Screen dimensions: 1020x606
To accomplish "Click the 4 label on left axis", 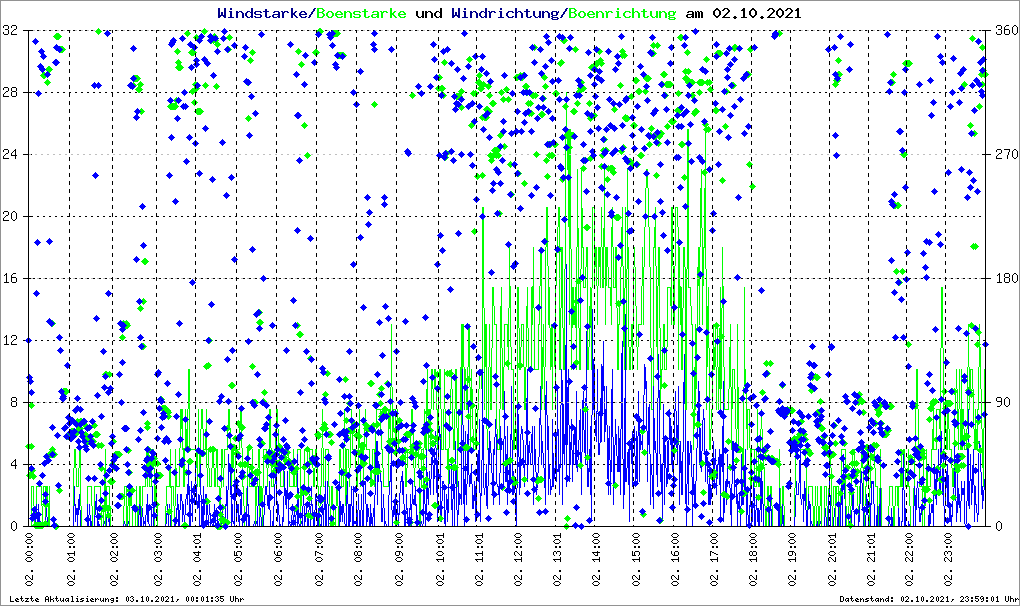I will click(15, 465).
